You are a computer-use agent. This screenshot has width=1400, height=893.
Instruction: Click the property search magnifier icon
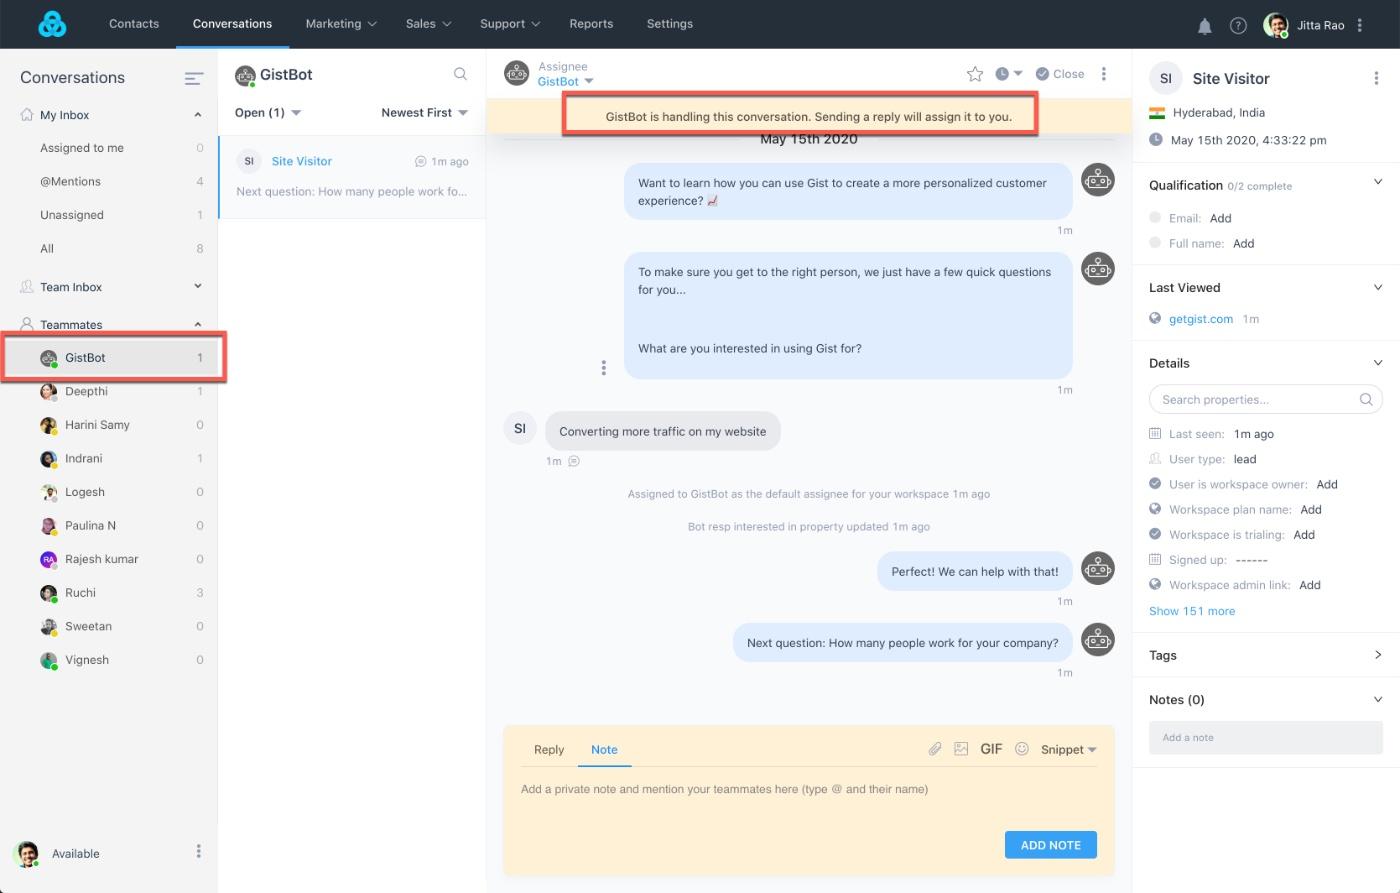[1366, 399]
